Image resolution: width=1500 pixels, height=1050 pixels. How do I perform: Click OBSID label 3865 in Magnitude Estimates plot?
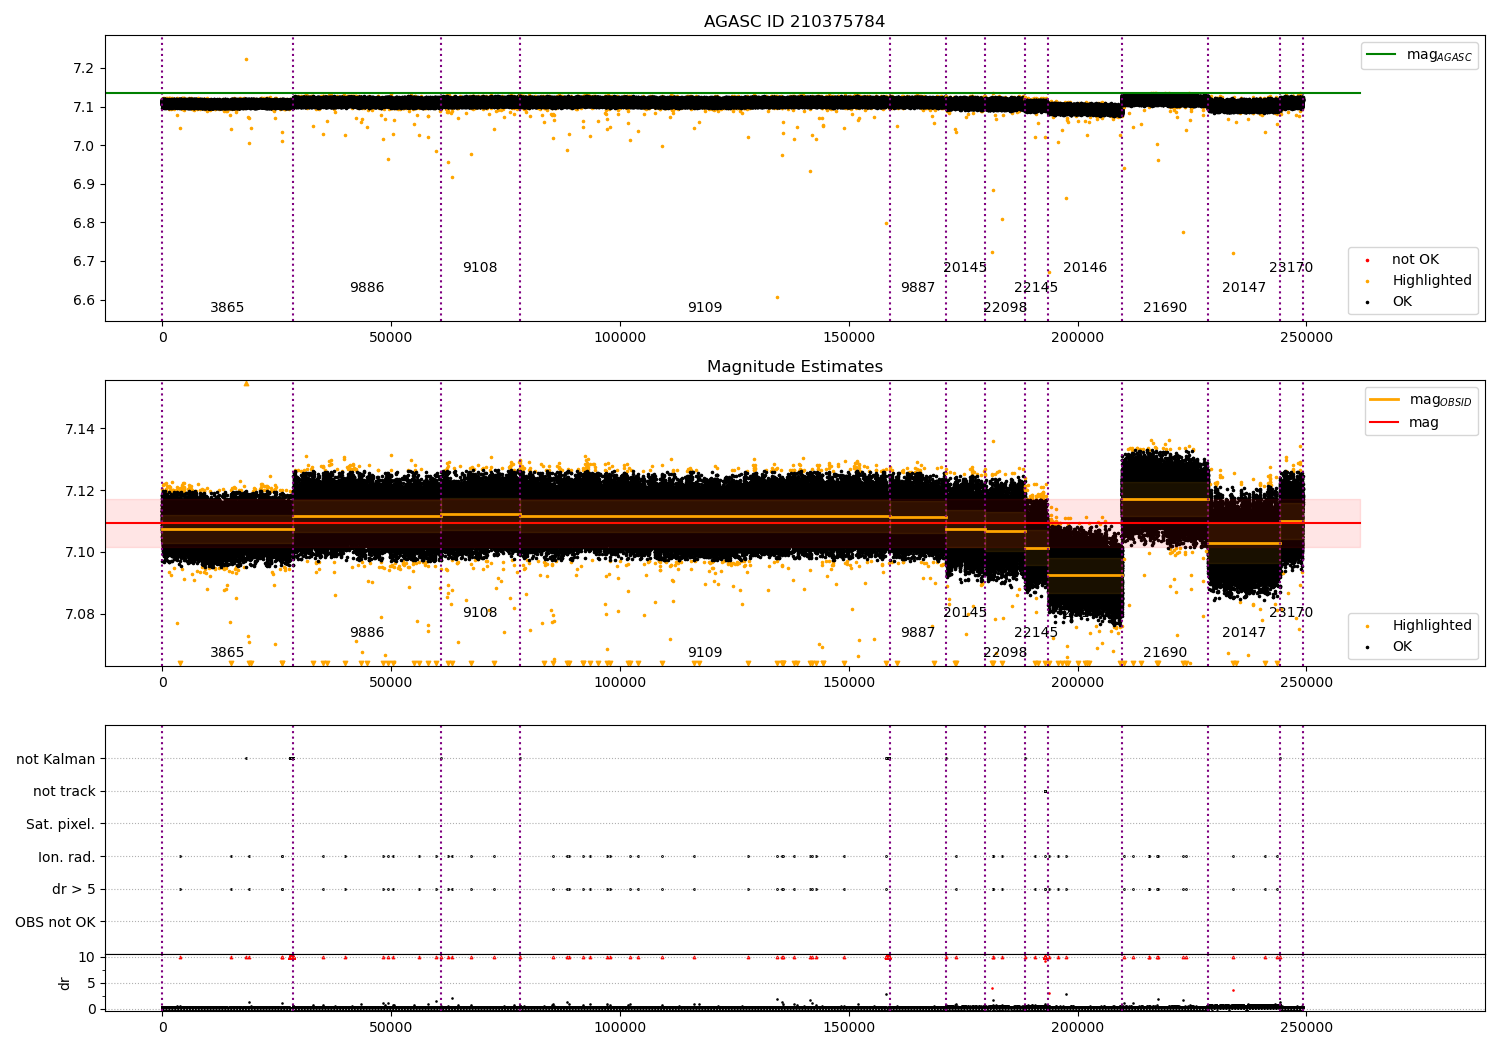coord(227,653)
